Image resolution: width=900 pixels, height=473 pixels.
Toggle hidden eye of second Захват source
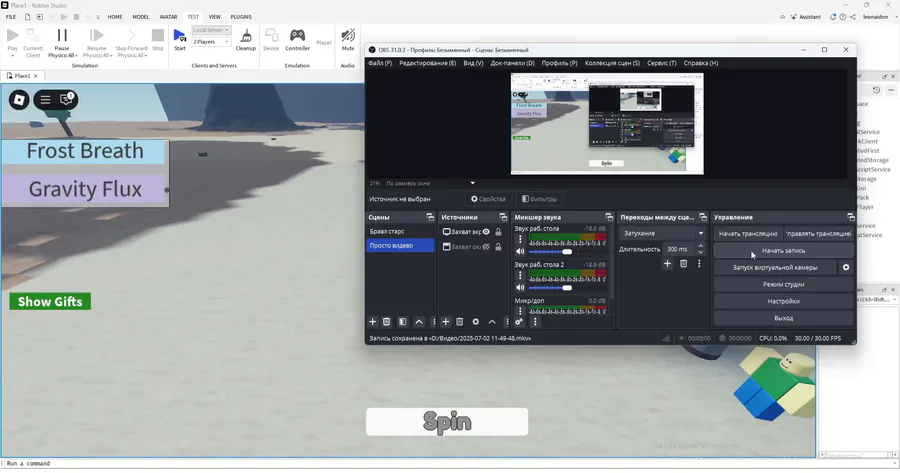[x=486, y=247]
